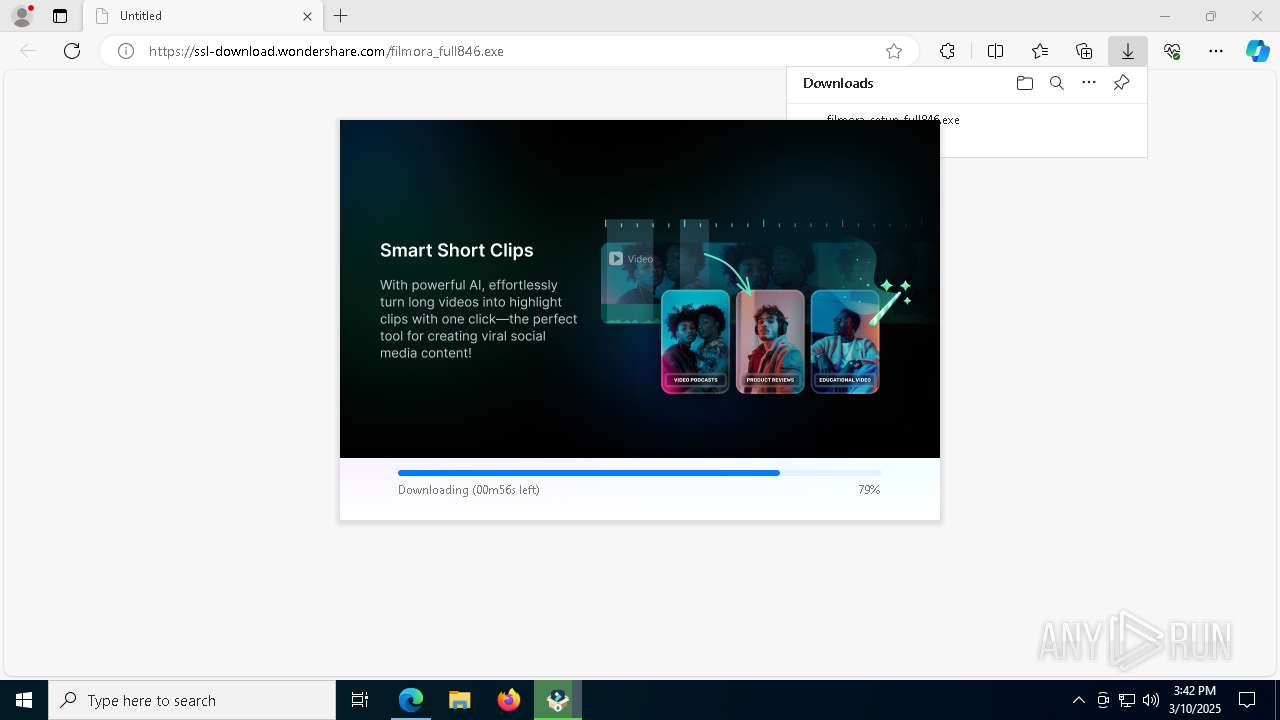Open the Edge profile avatar menu
Screen dimensions: 1280x720
click(x=21, y=16)
